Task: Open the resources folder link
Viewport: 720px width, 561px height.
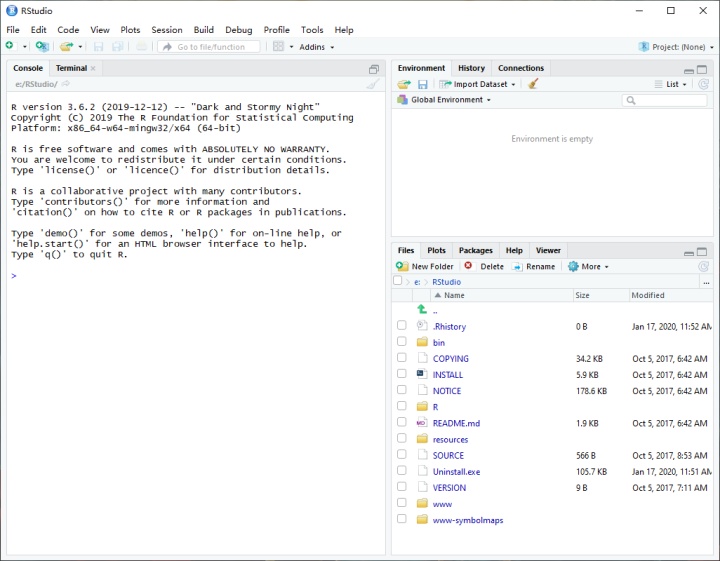Action: pyautogui.click(x=450, y=439)
